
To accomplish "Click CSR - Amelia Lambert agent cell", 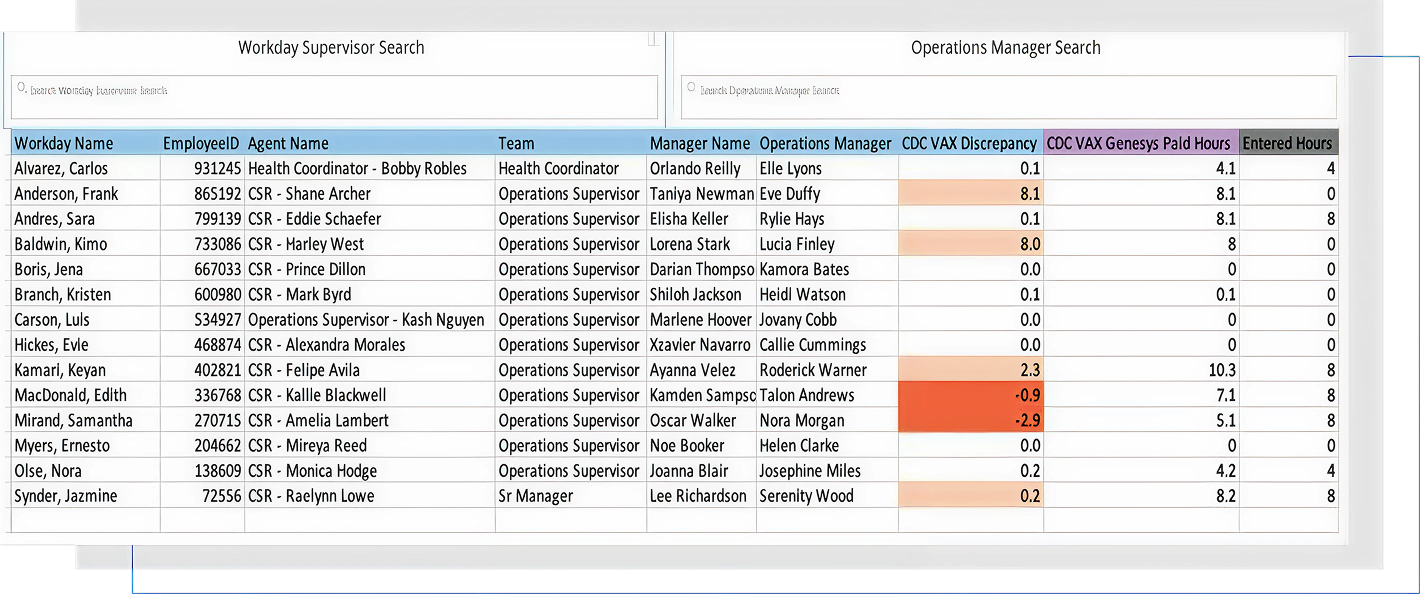I will [x=370, y=420].
